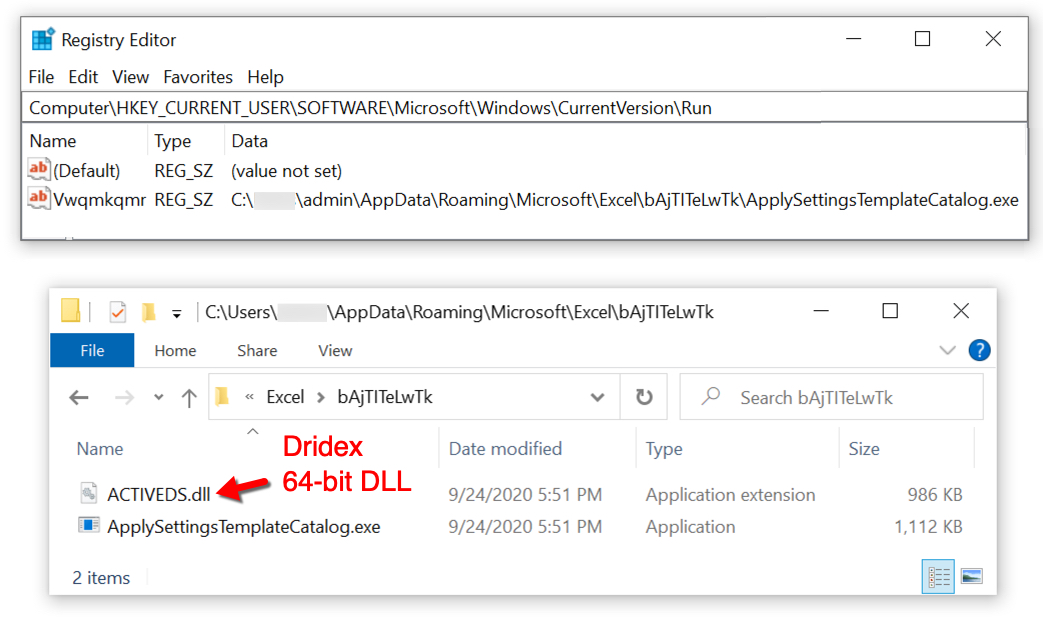
Task: Sort by the Size column
Action: point(864,449)
